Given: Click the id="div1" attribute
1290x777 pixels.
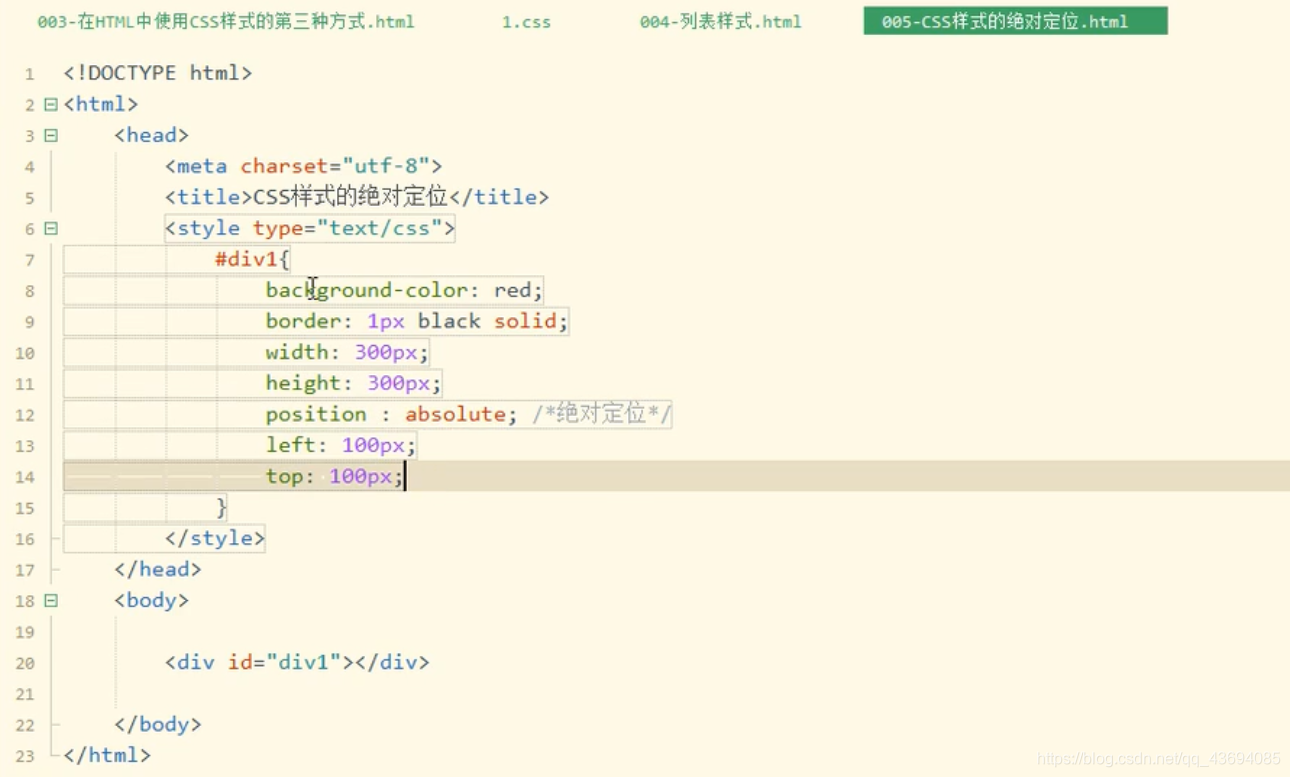Looking at the screenshot, I should [x=285, y=662].
